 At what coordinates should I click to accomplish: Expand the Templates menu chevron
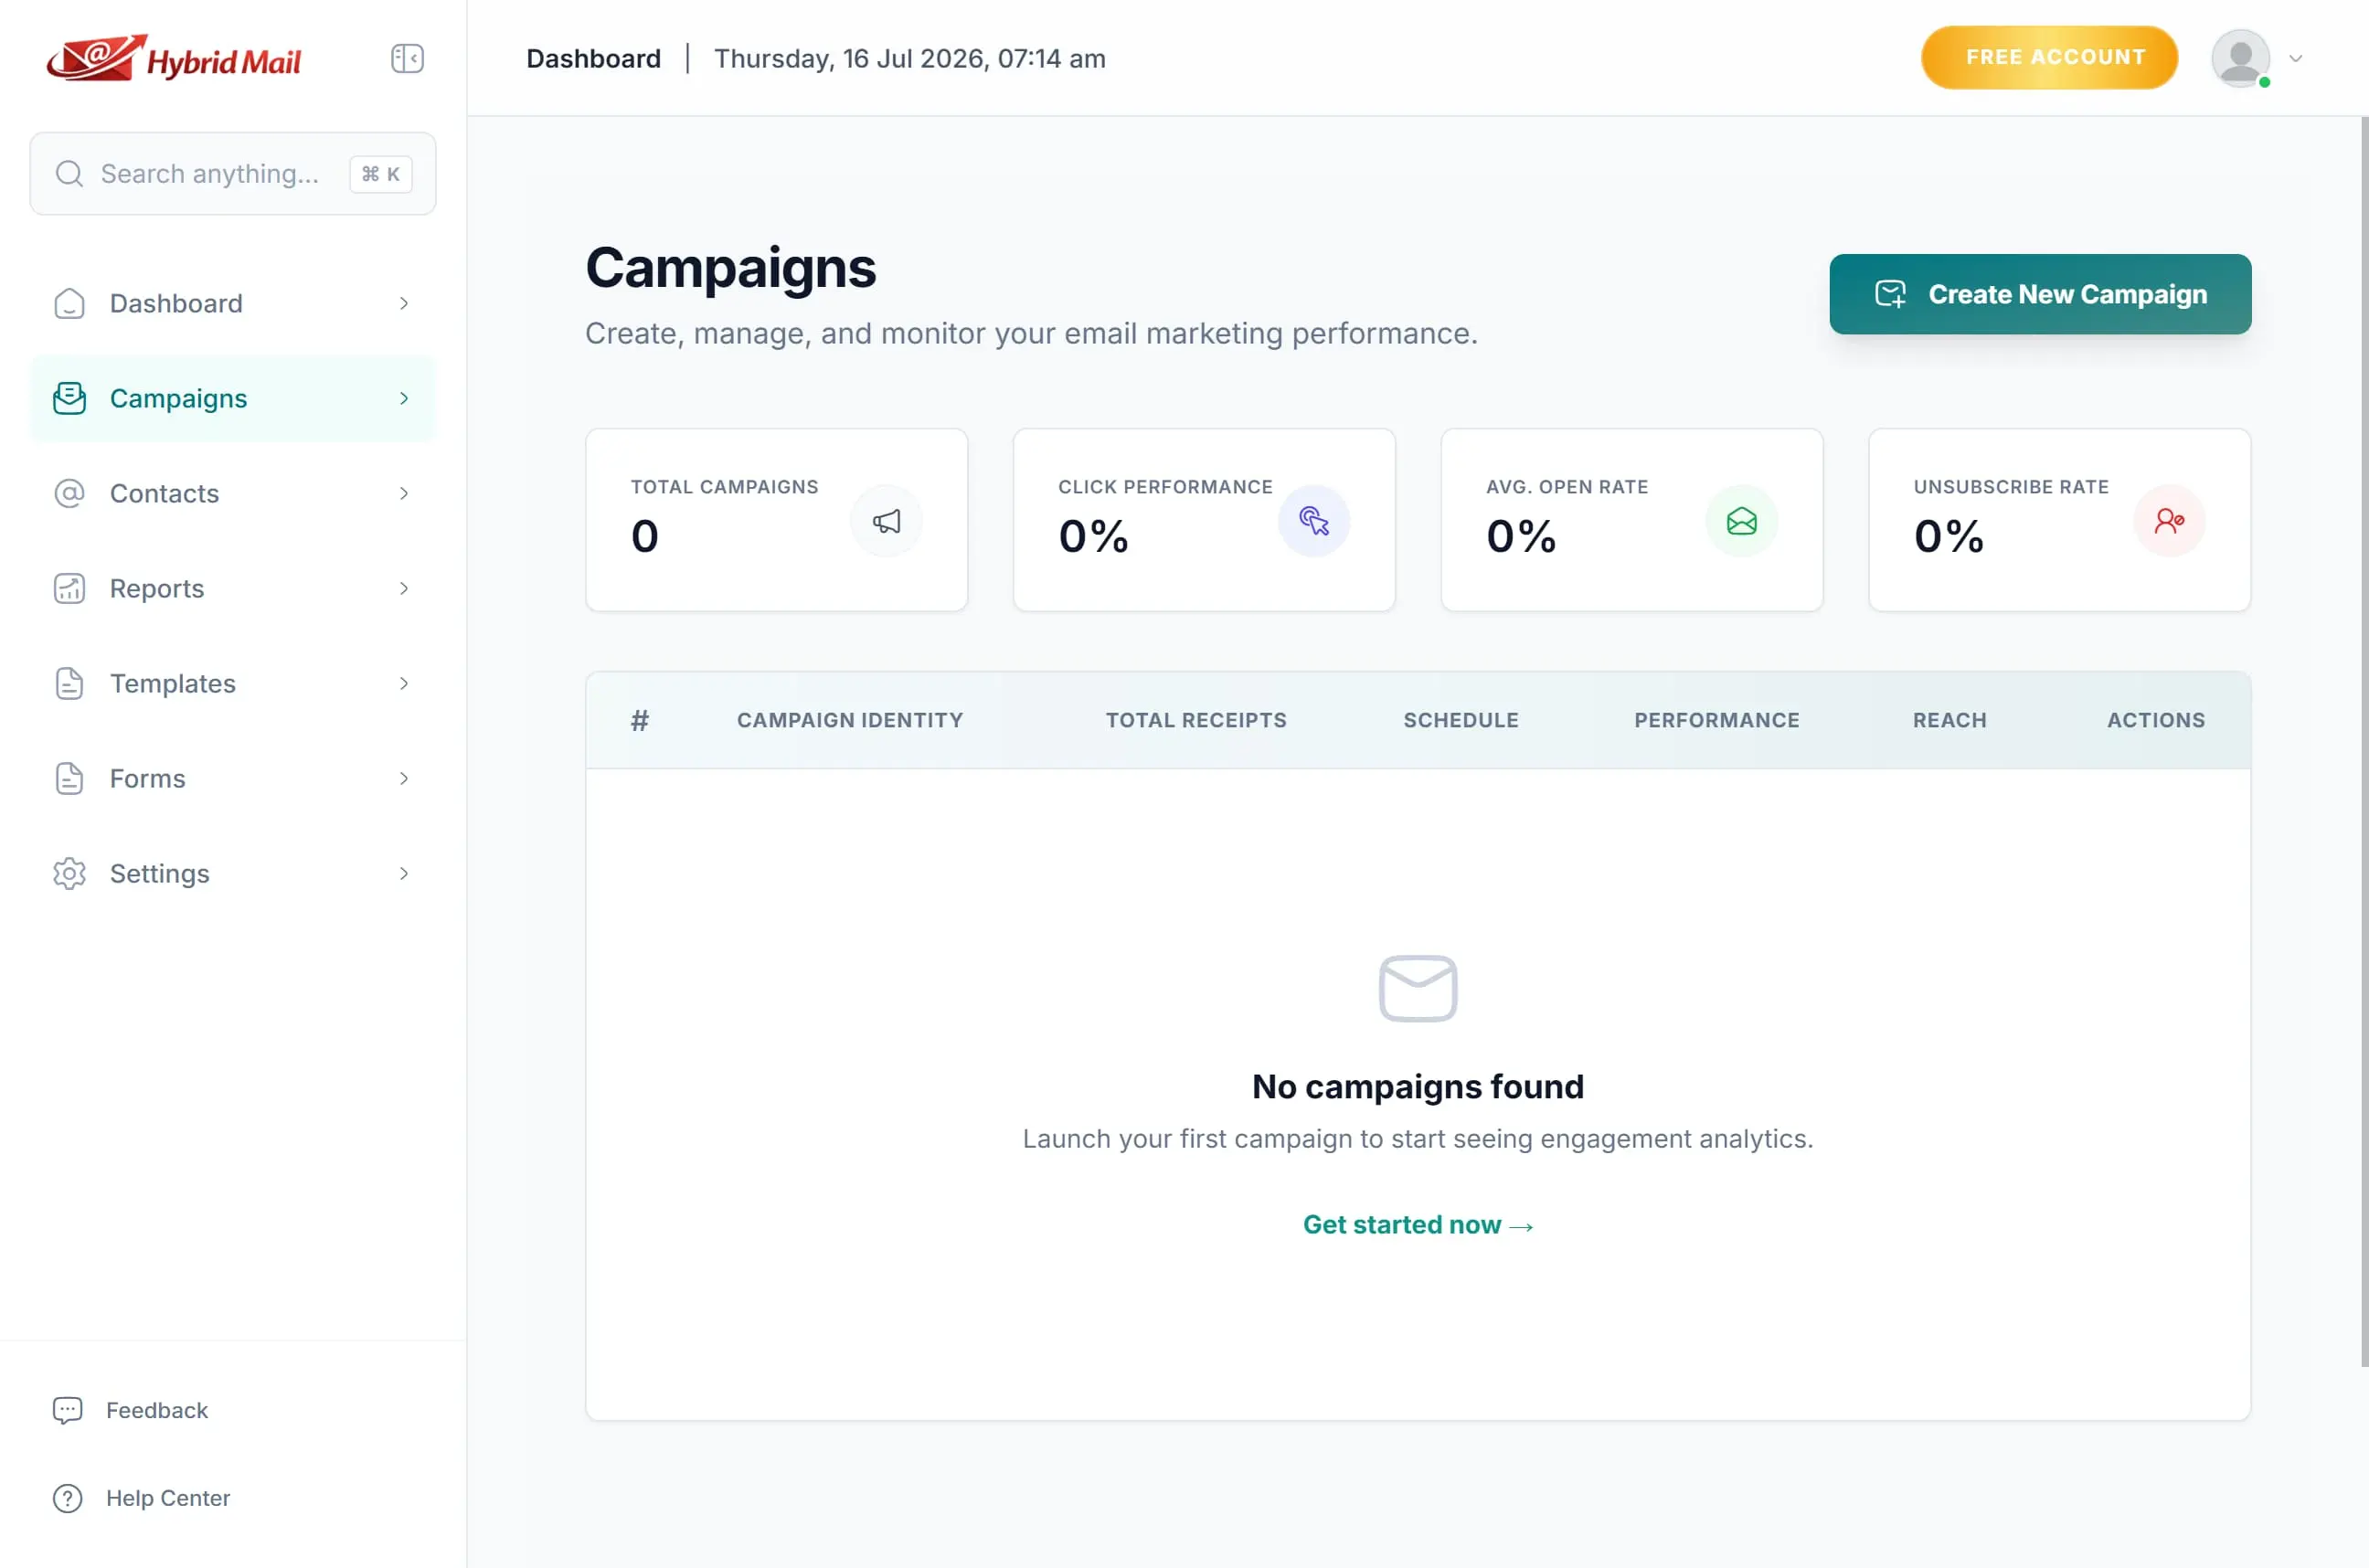[x=404, y=683]
